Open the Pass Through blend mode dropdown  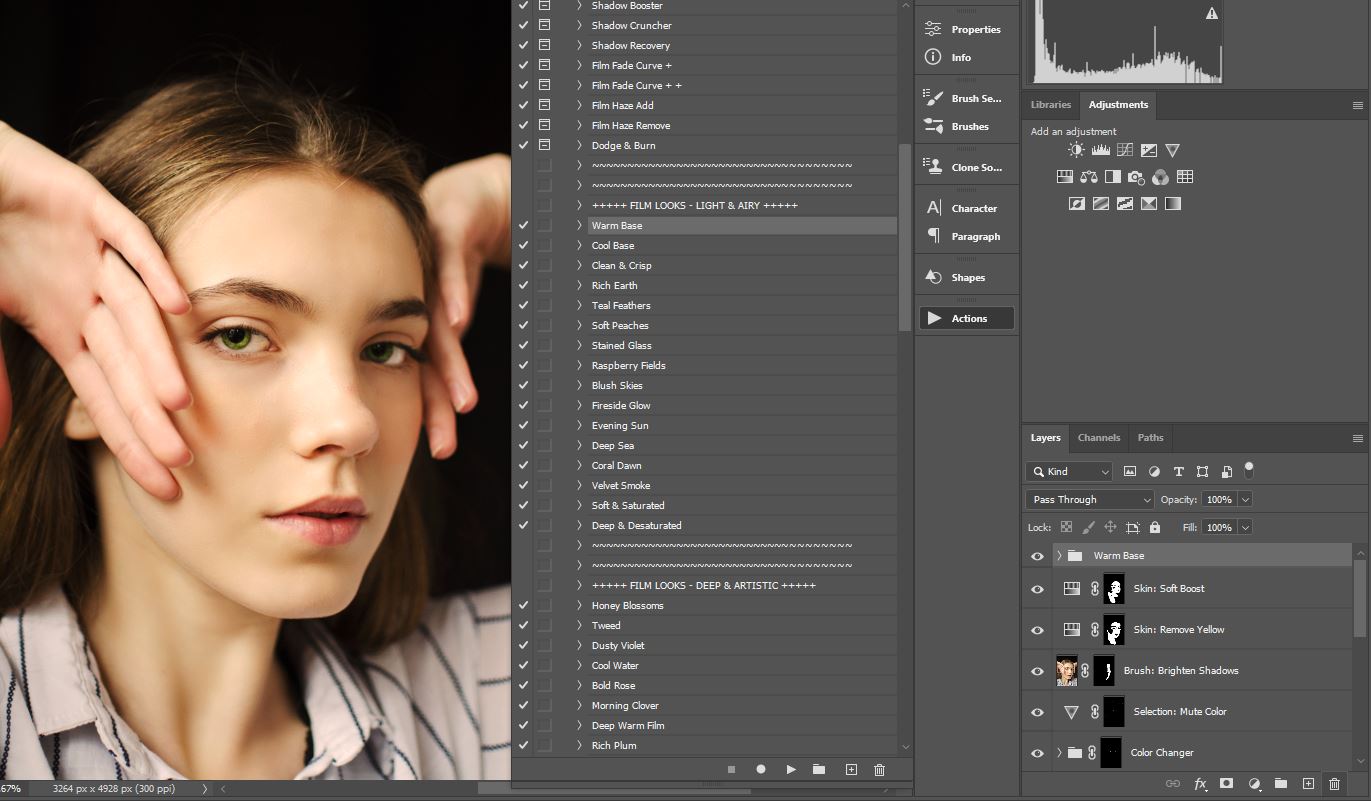(1089, 499)
